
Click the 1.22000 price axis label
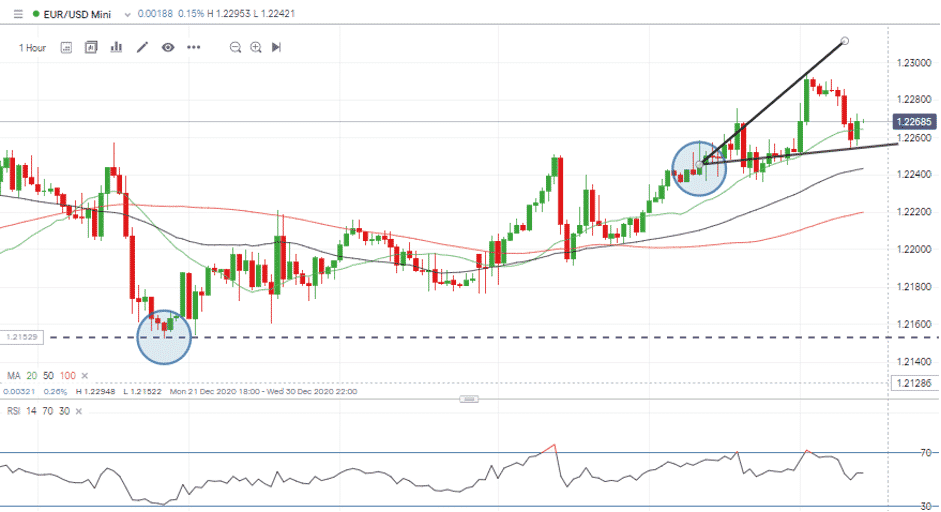[x=914, y=249]
